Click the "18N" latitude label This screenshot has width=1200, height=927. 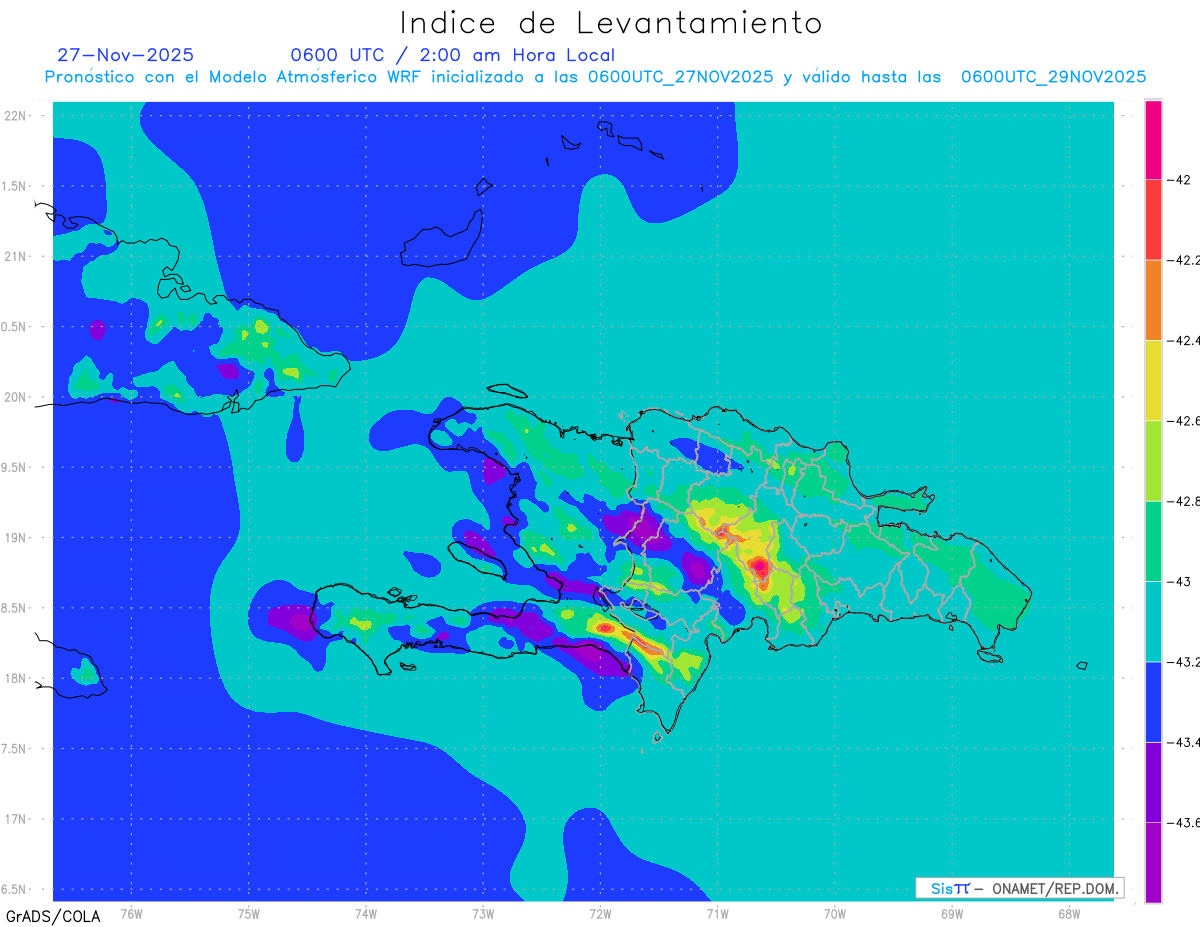click(15, 679)
